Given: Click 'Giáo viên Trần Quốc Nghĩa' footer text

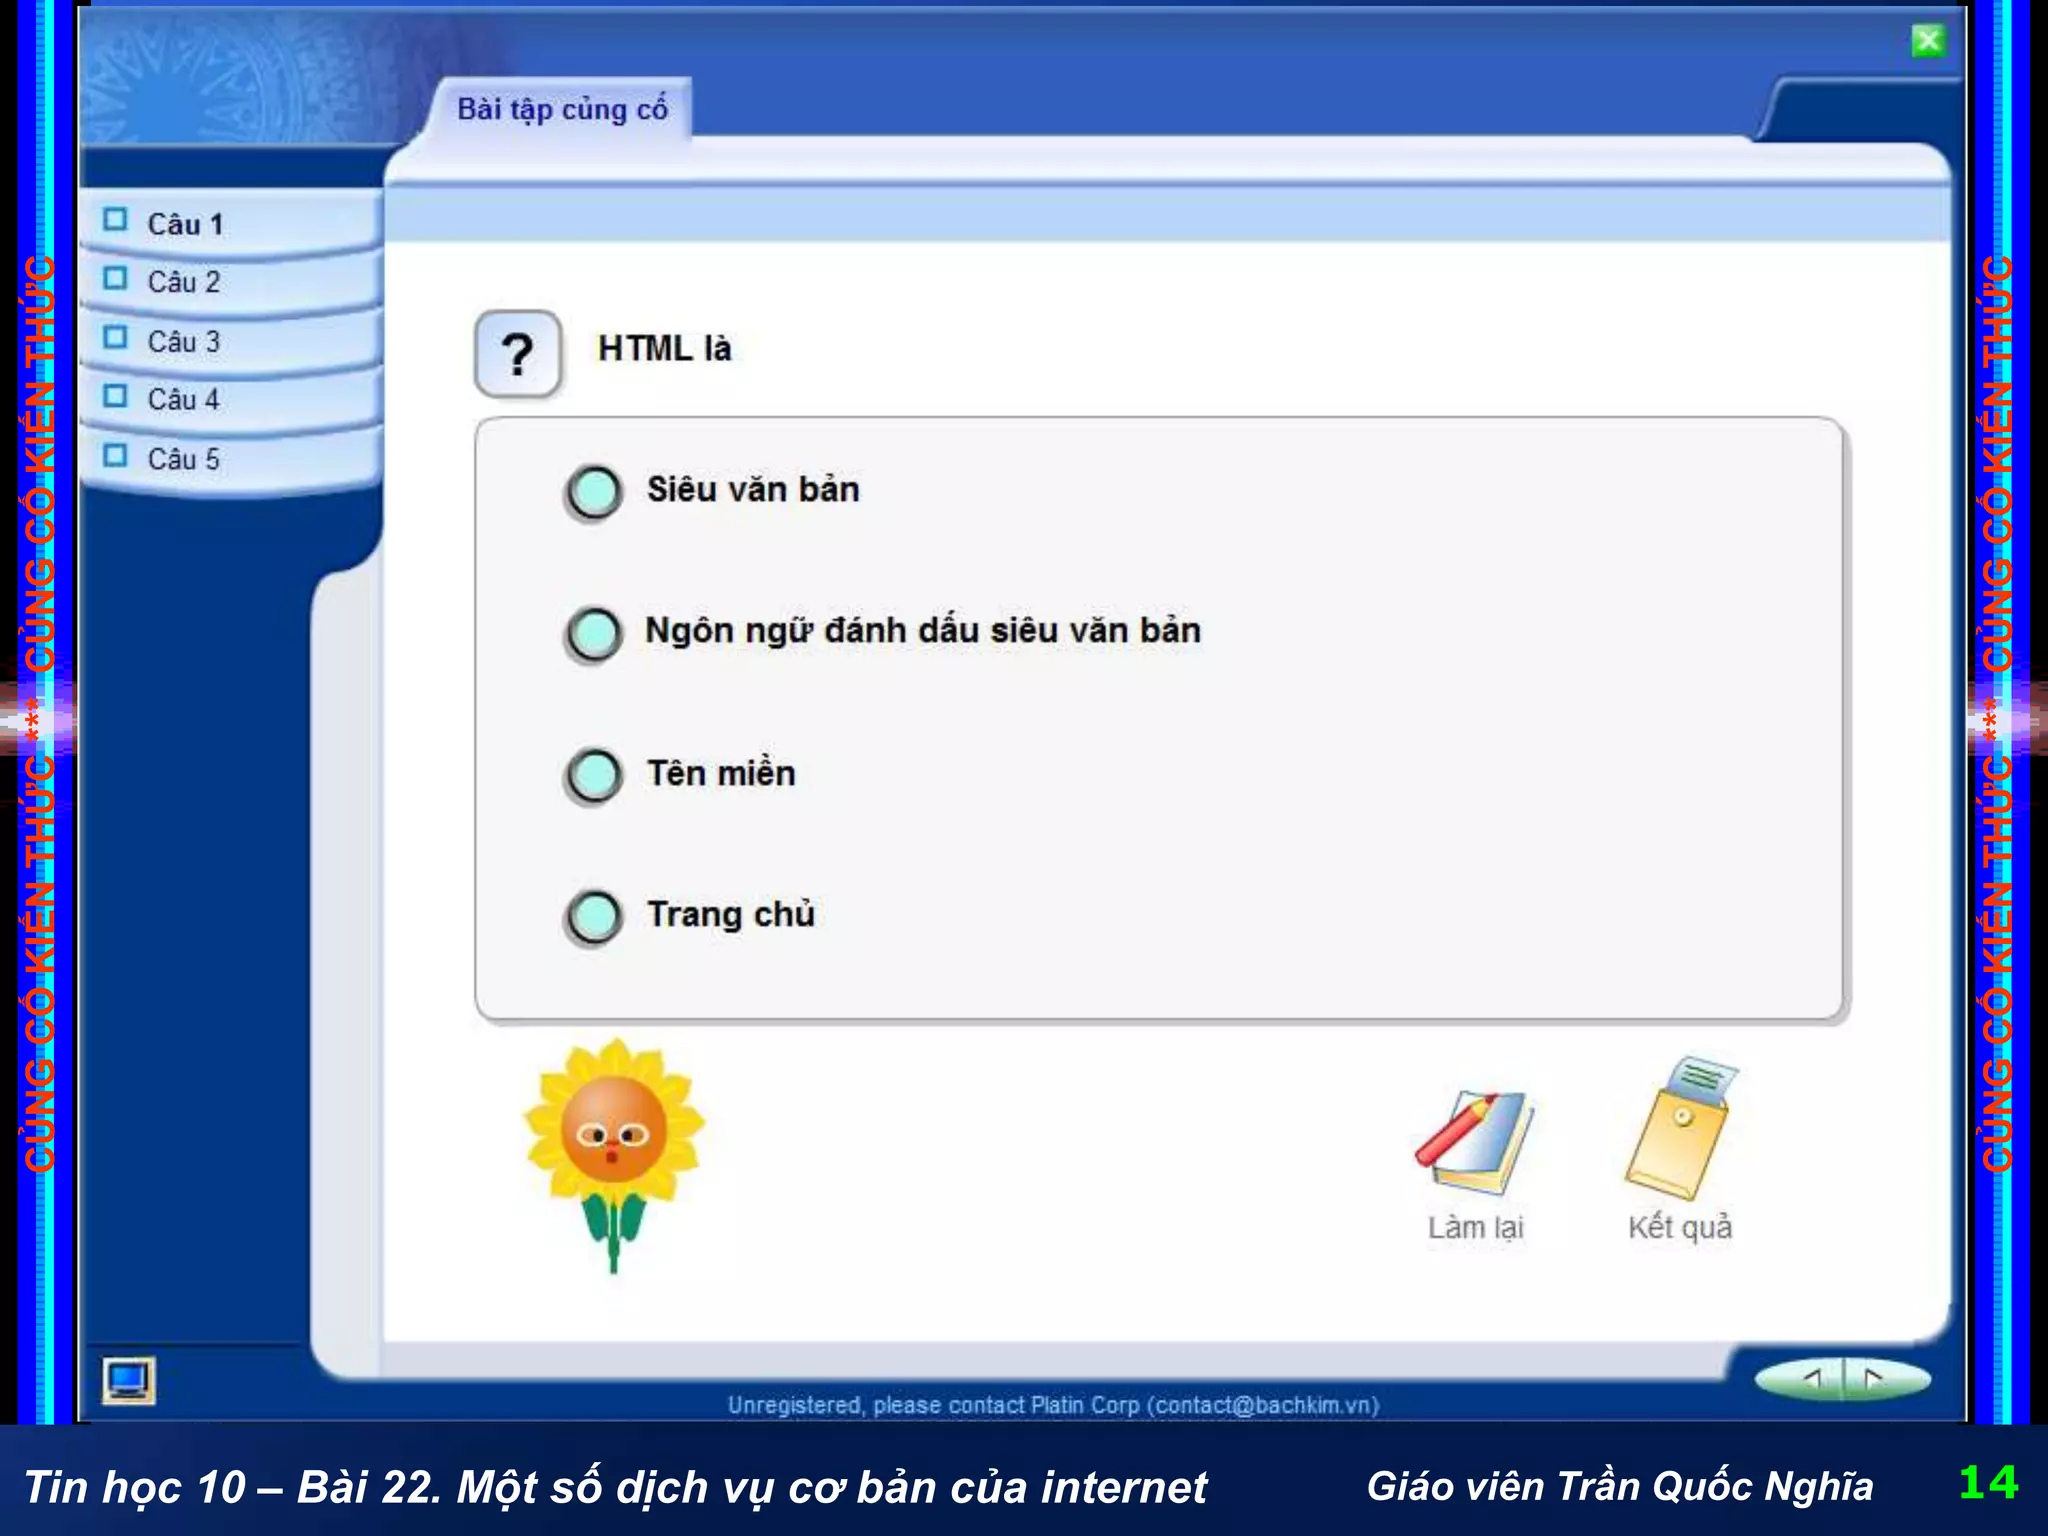Looking at the screenshot, I should pos(1619,1487).
